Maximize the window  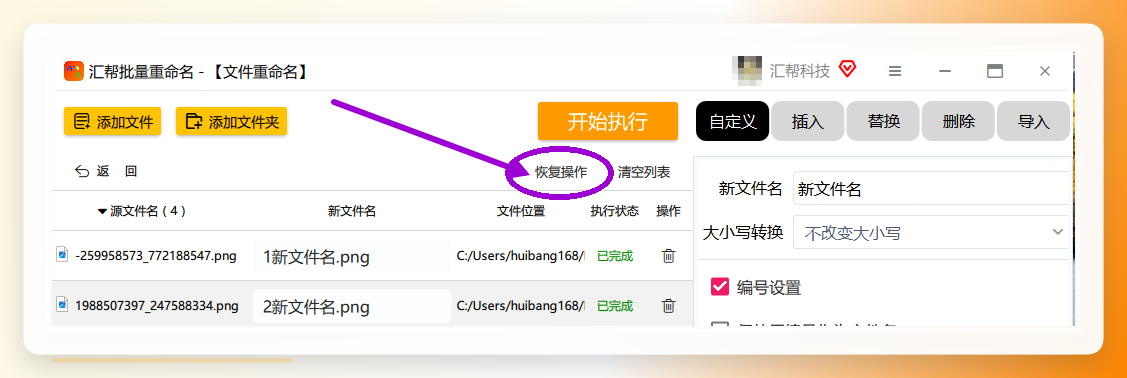click(x=995, y=71)
